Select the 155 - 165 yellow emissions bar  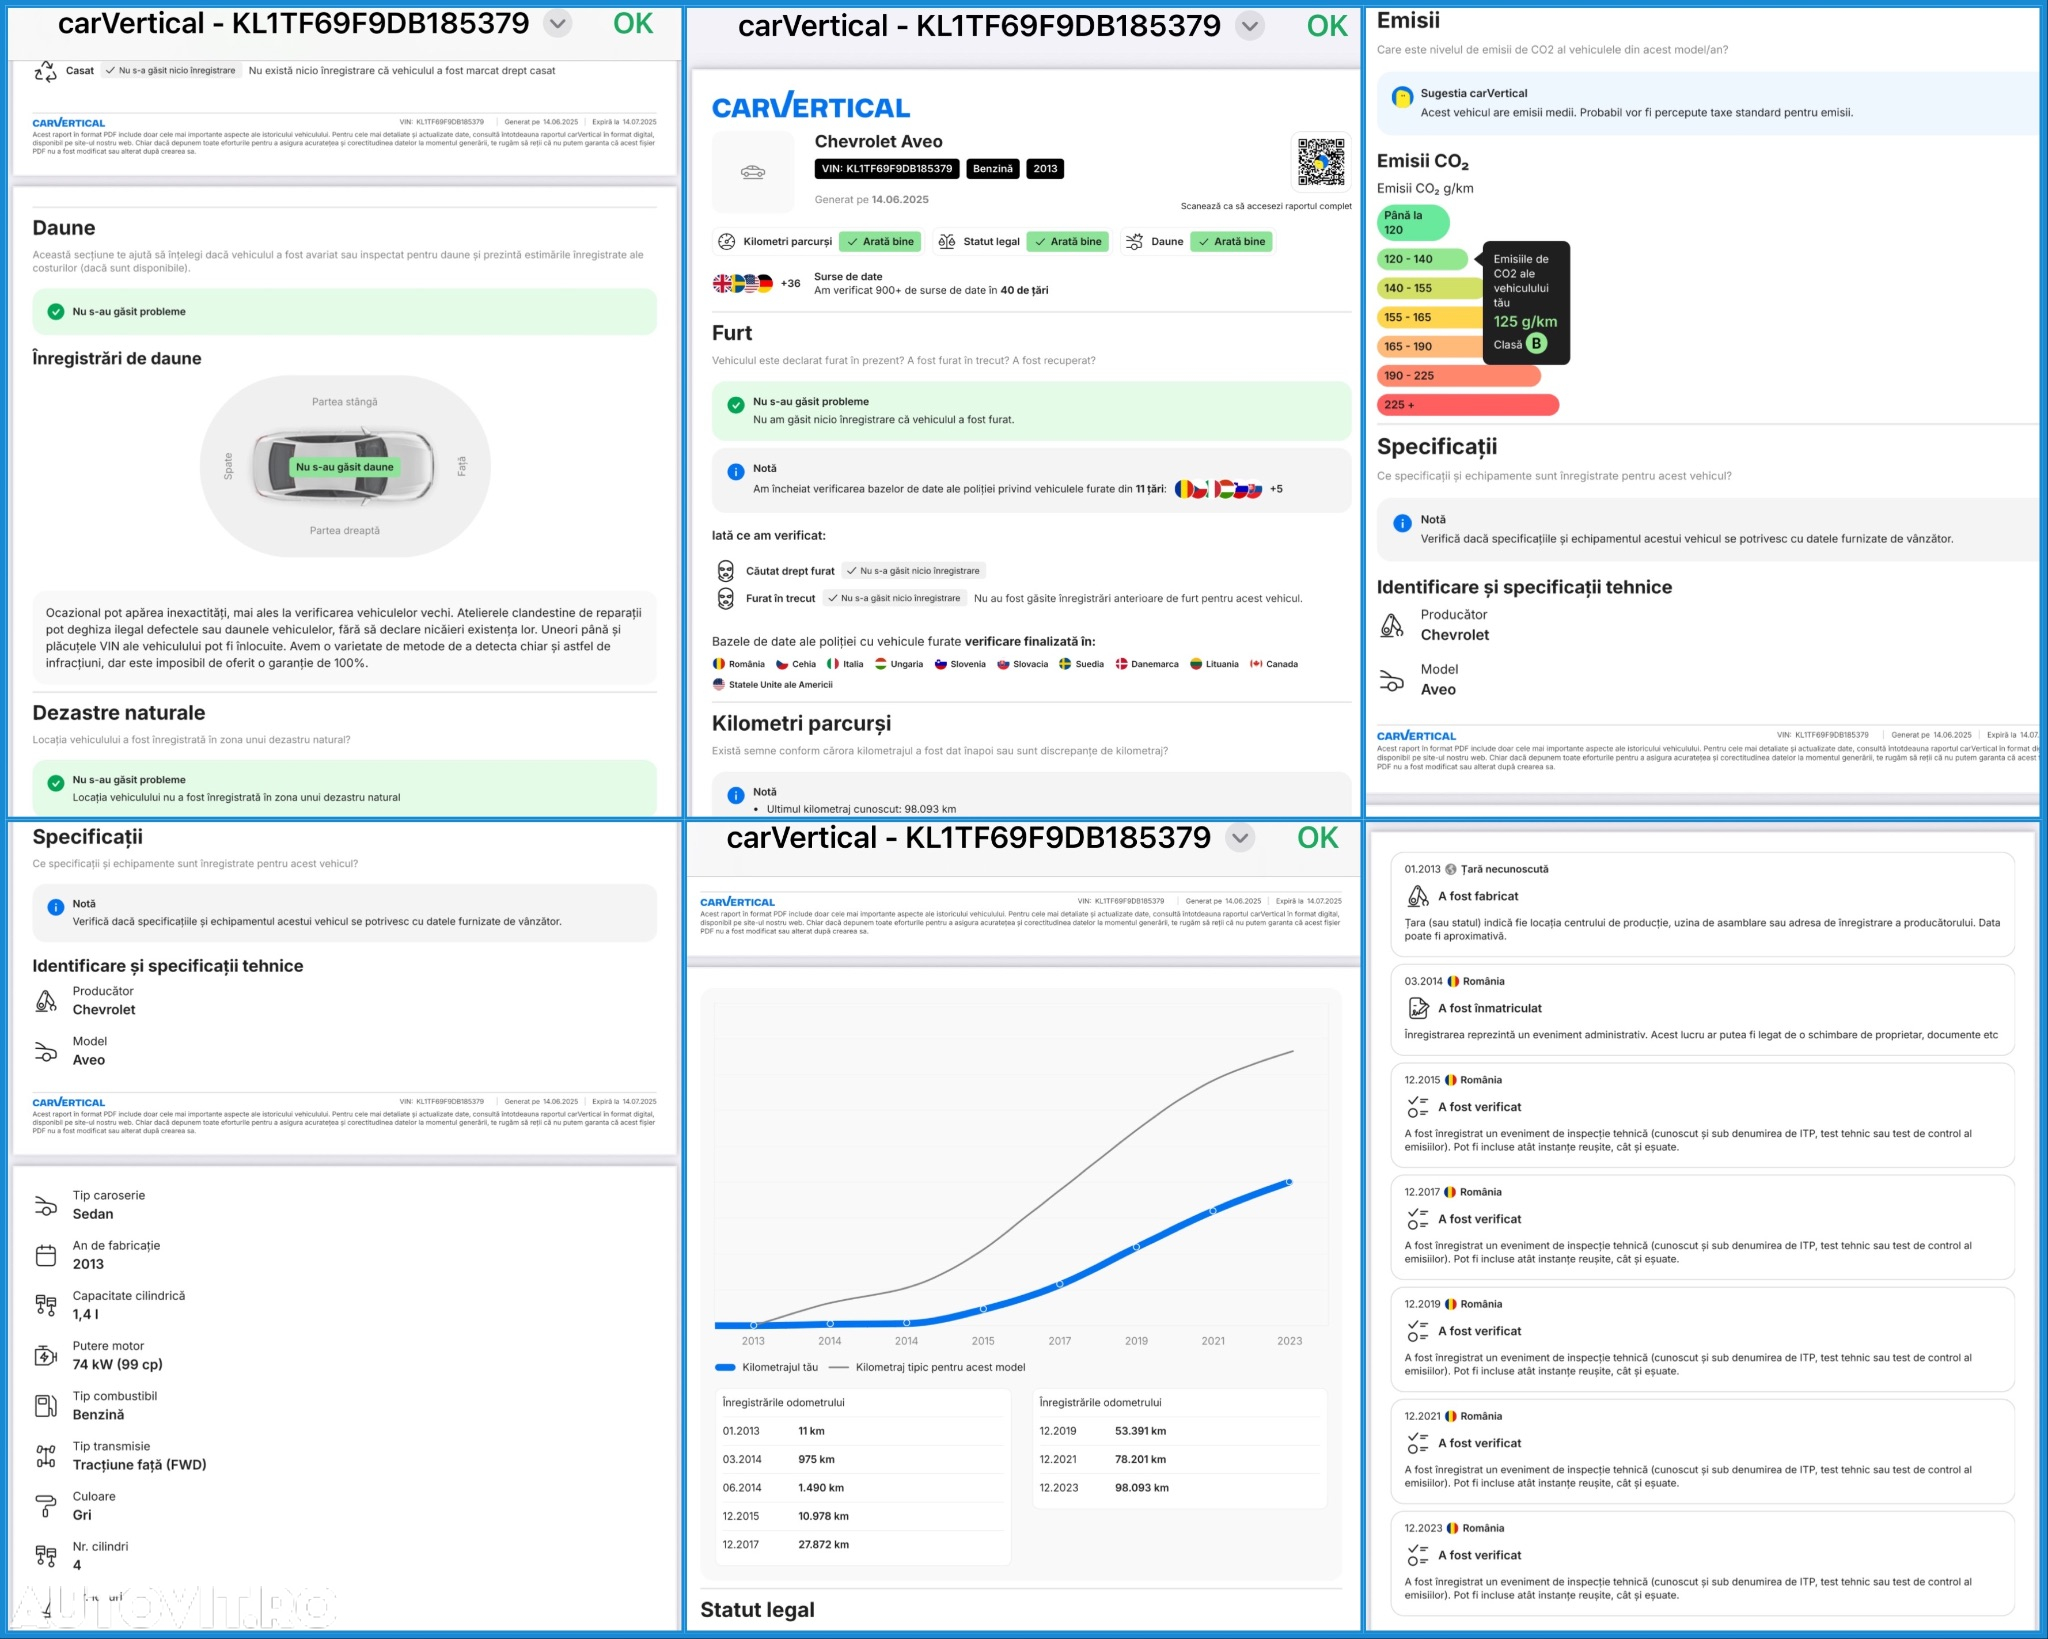[1429, 318]
